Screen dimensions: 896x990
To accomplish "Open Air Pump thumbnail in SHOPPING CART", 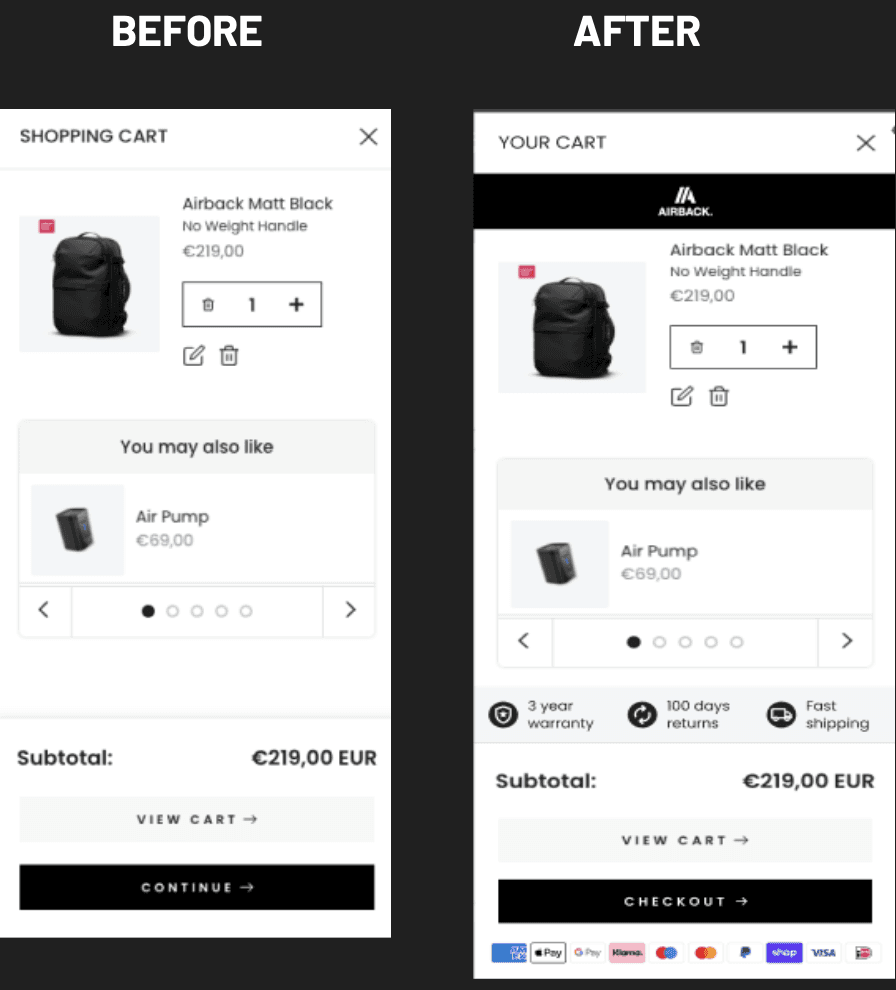I will coord(78,530).
